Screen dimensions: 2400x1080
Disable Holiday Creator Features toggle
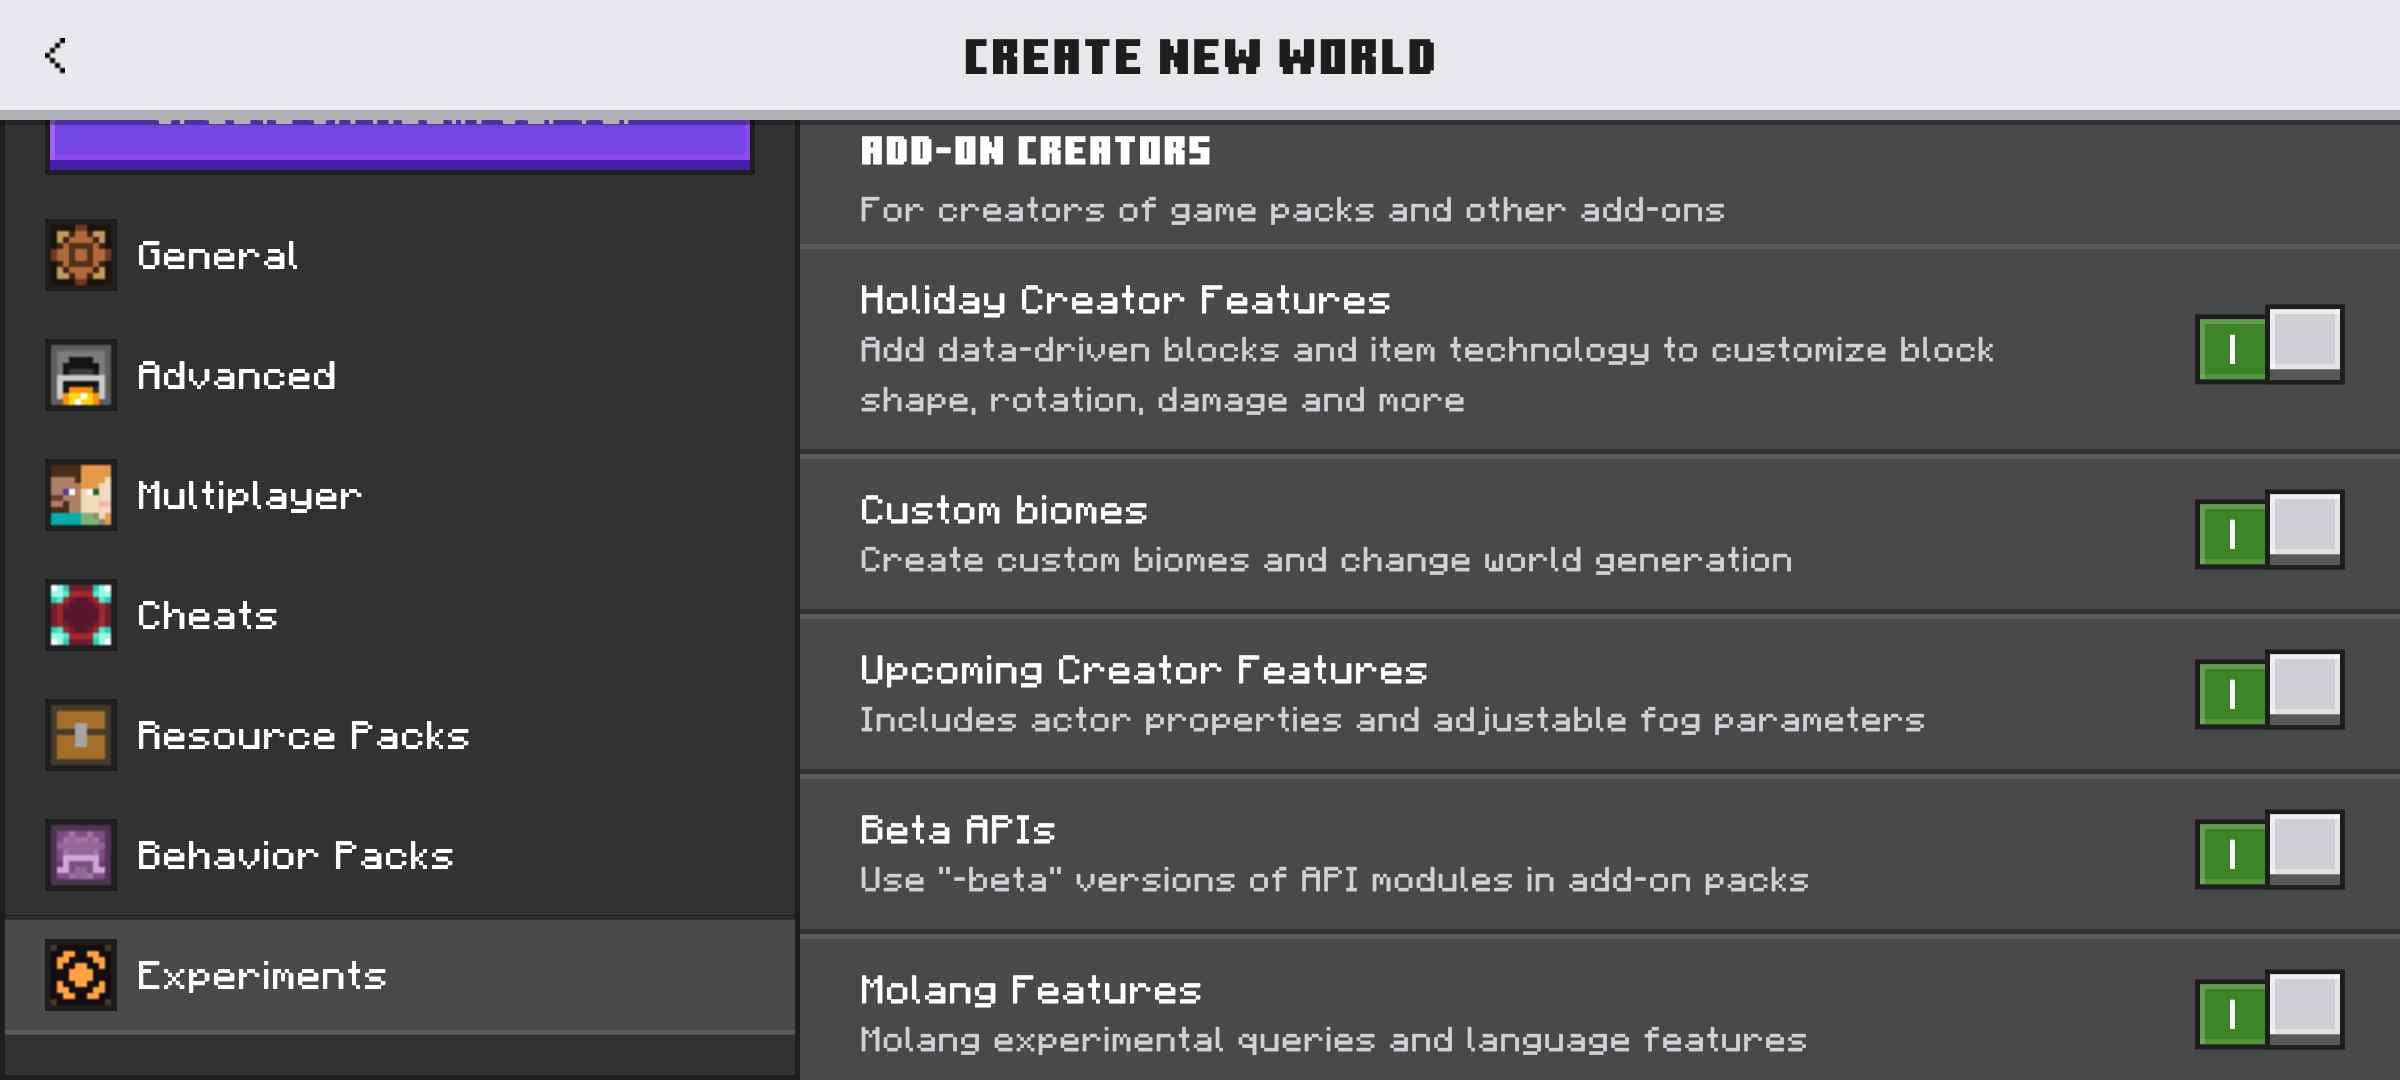2269,345
